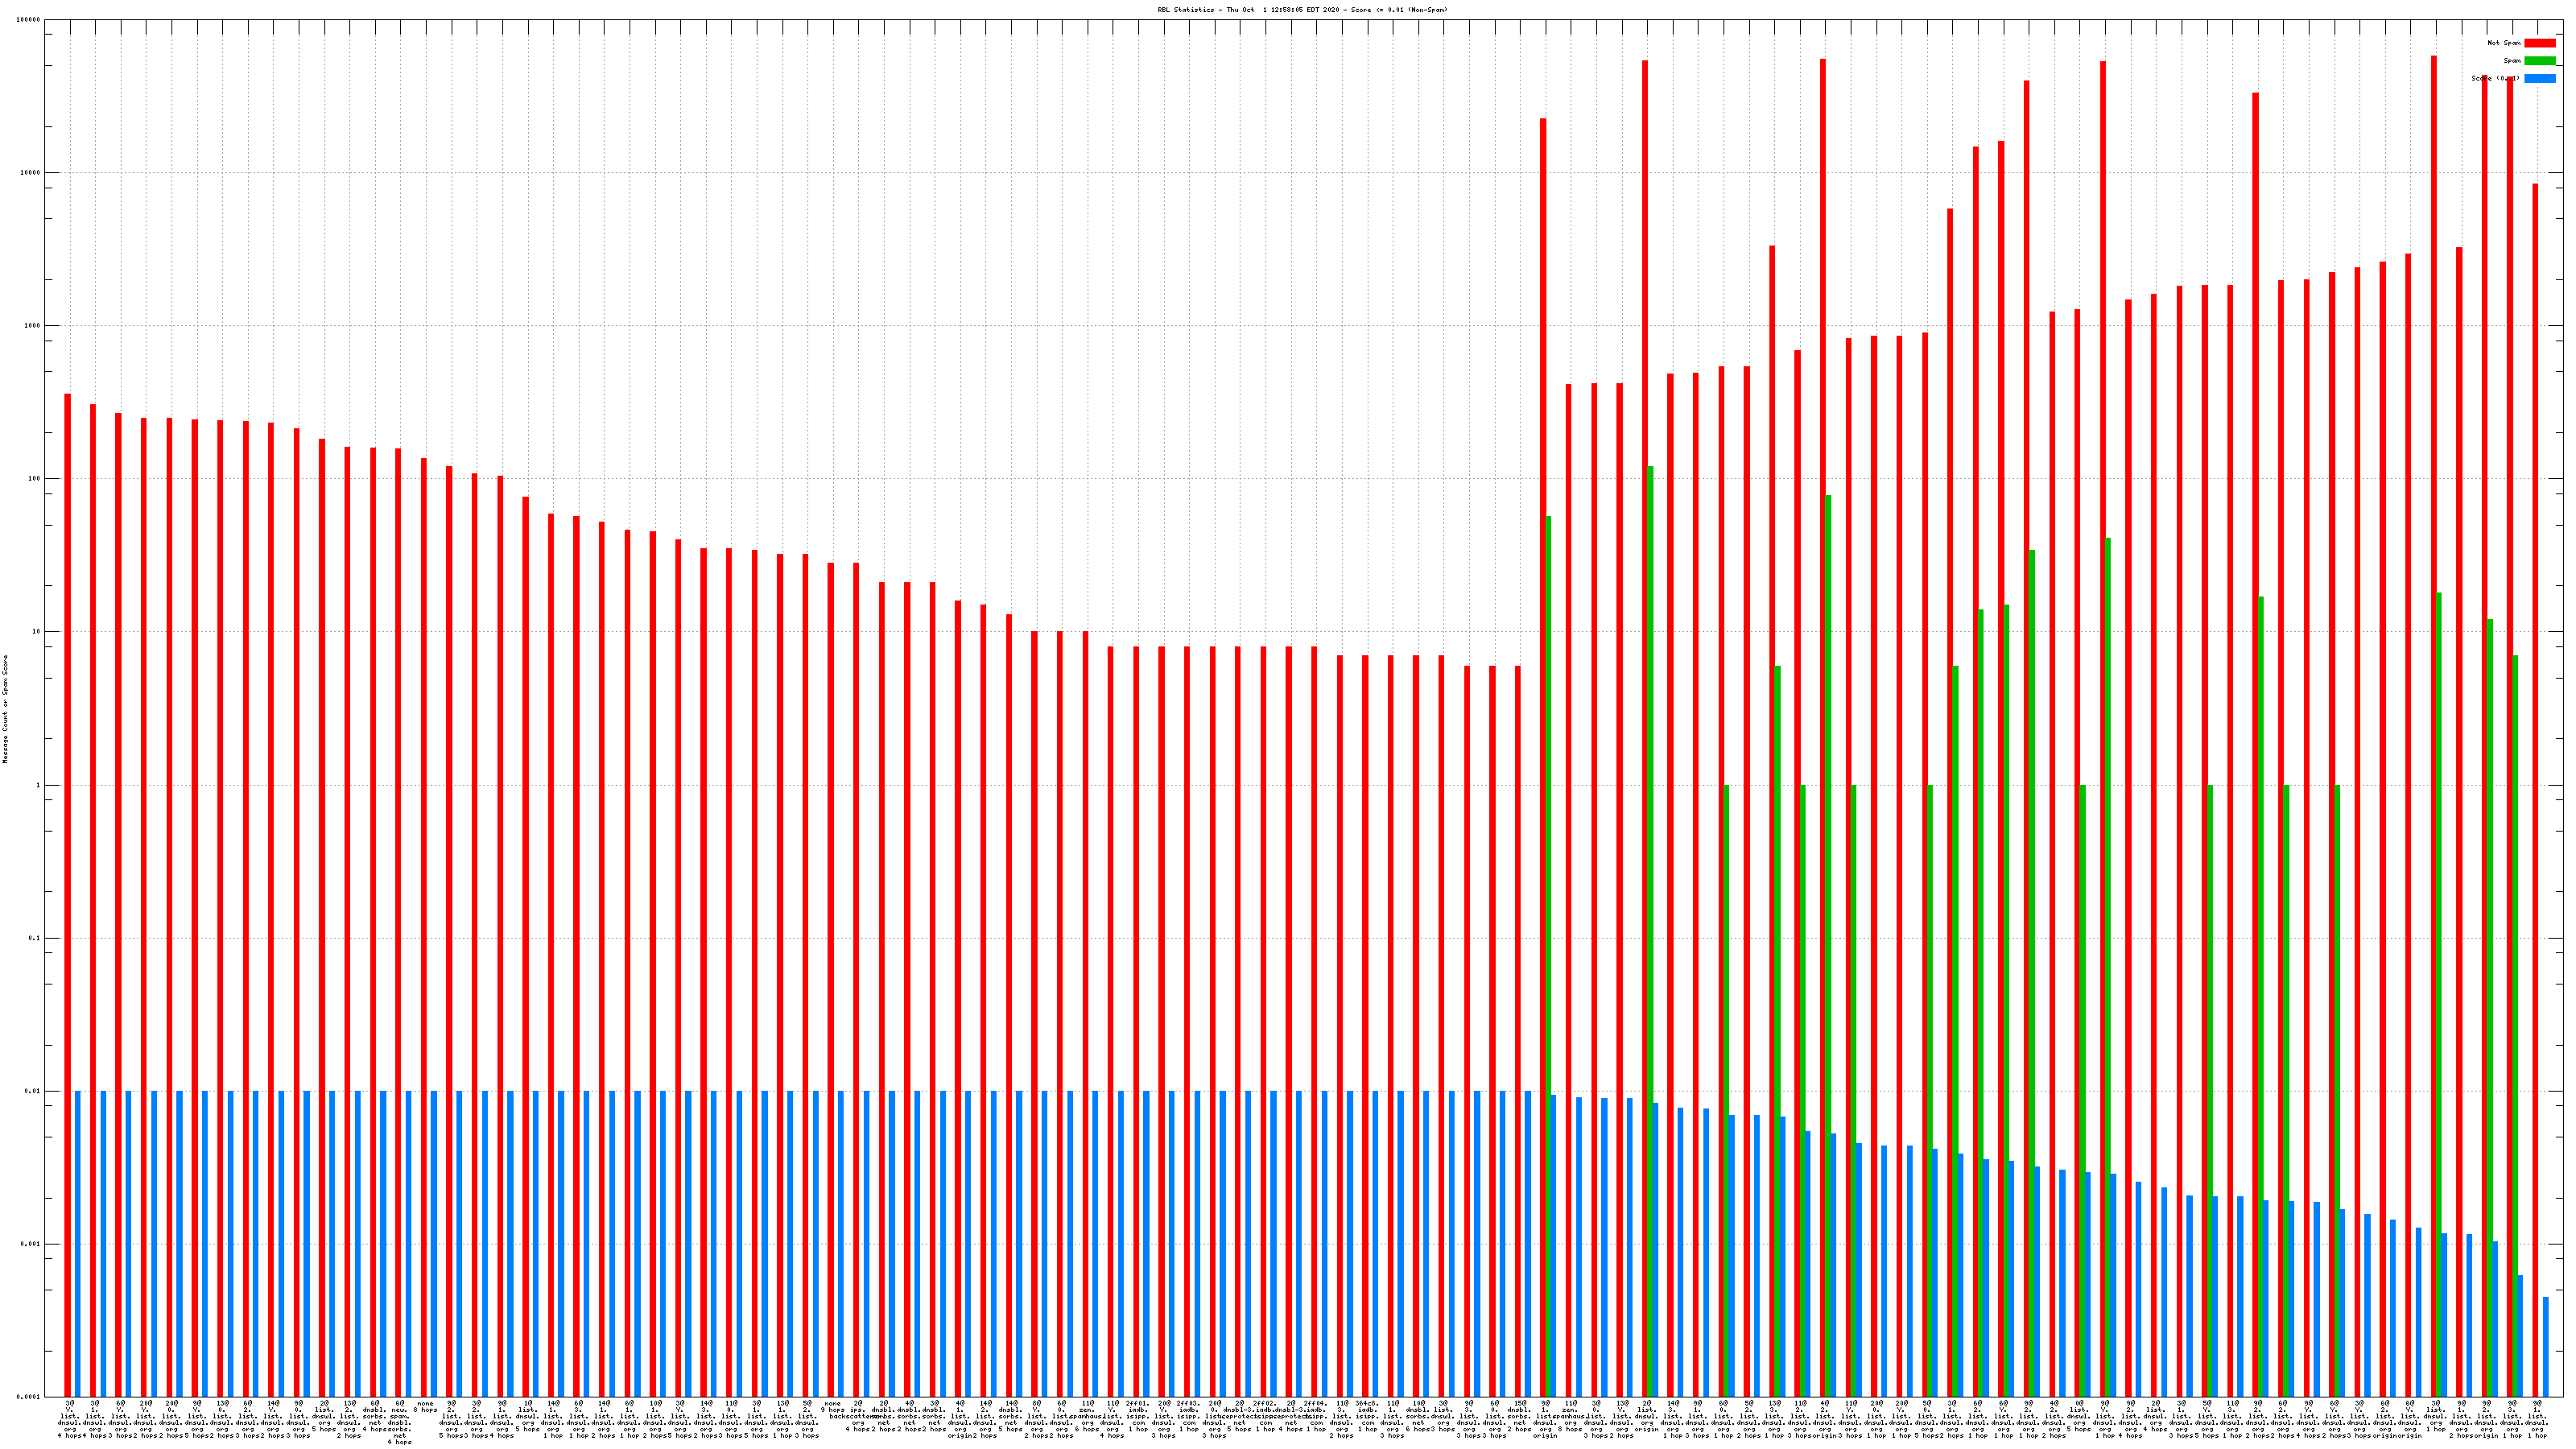
Task: Click the 100000 y-axis tick label
Action: (29, 20)
